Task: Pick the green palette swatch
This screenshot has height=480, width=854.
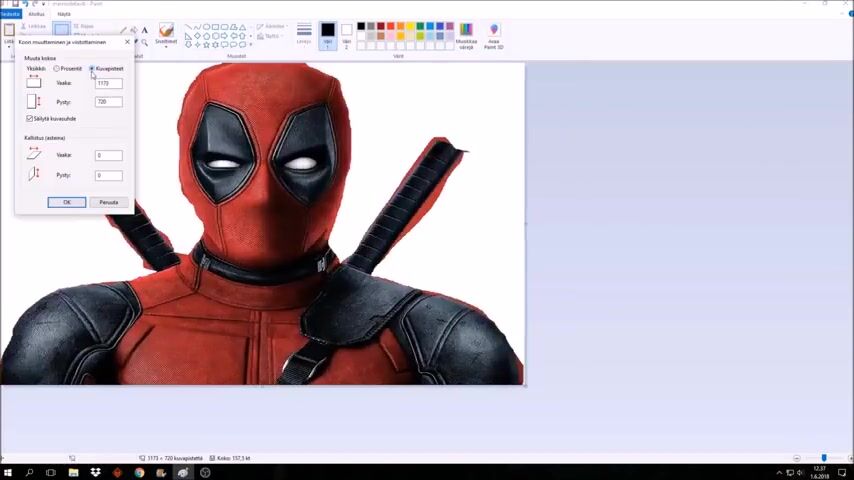Action: pyautogui.click(x=420, y=26)
